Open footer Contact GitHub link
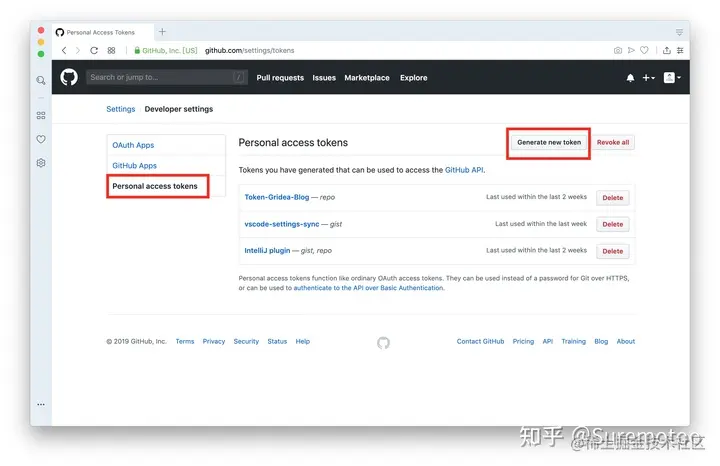Viewport: 720px width, 466px height. tap(480, 342)
